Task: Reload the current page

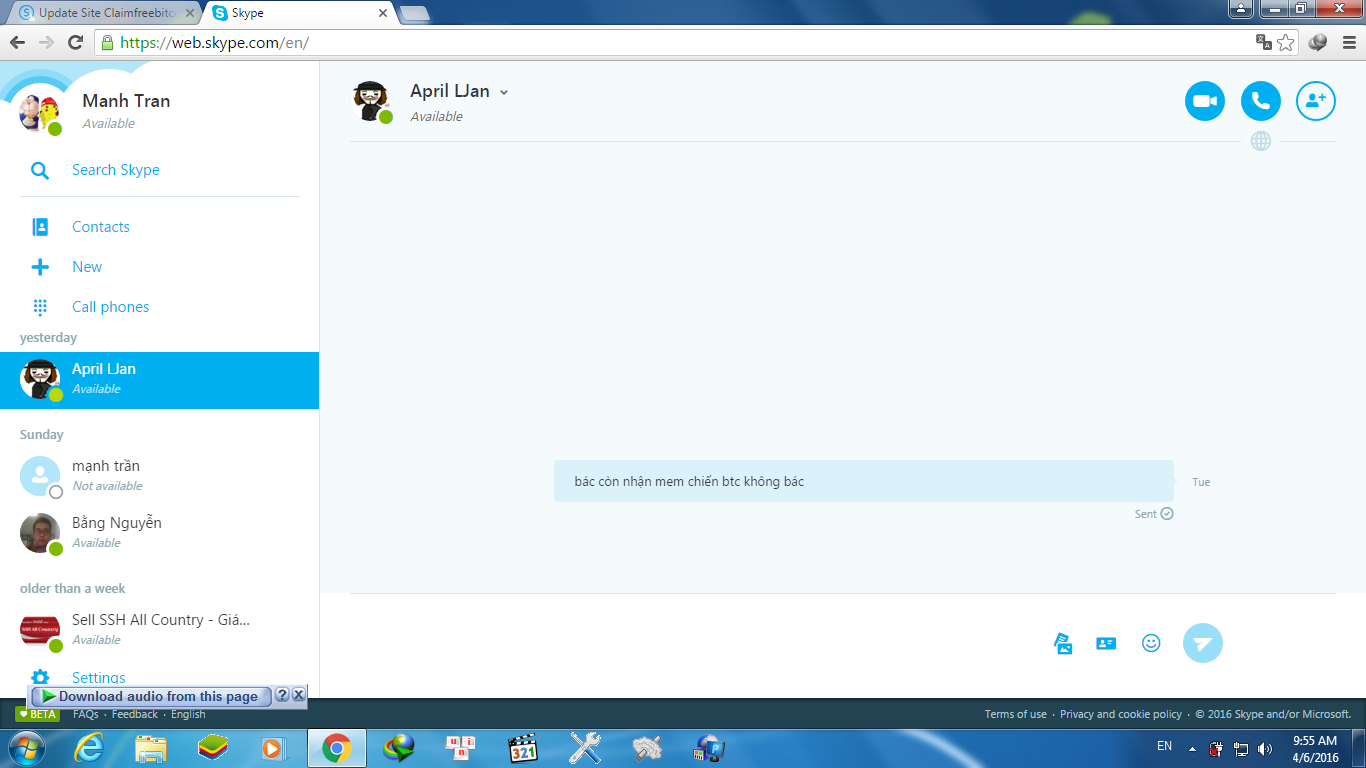Action: pyautogui.click(x=75, y=42)
